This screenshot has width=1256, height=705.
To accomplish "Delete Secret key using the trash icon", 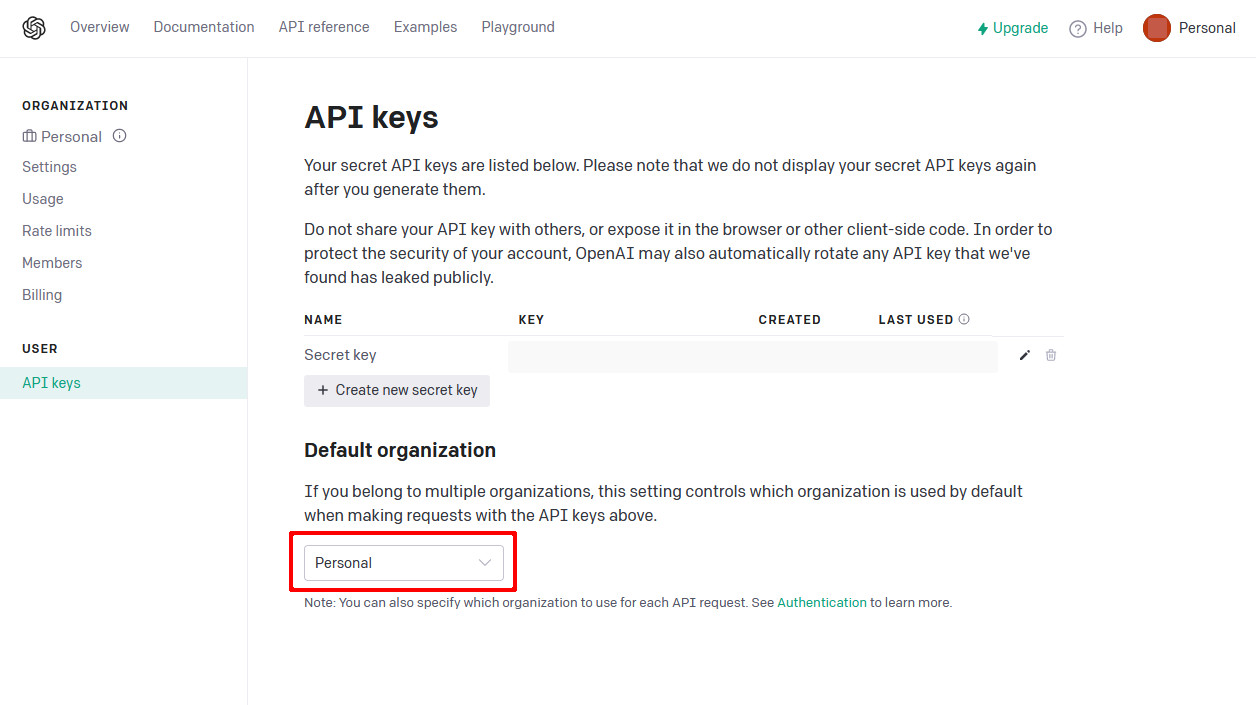I will (x=1051, y=355).
